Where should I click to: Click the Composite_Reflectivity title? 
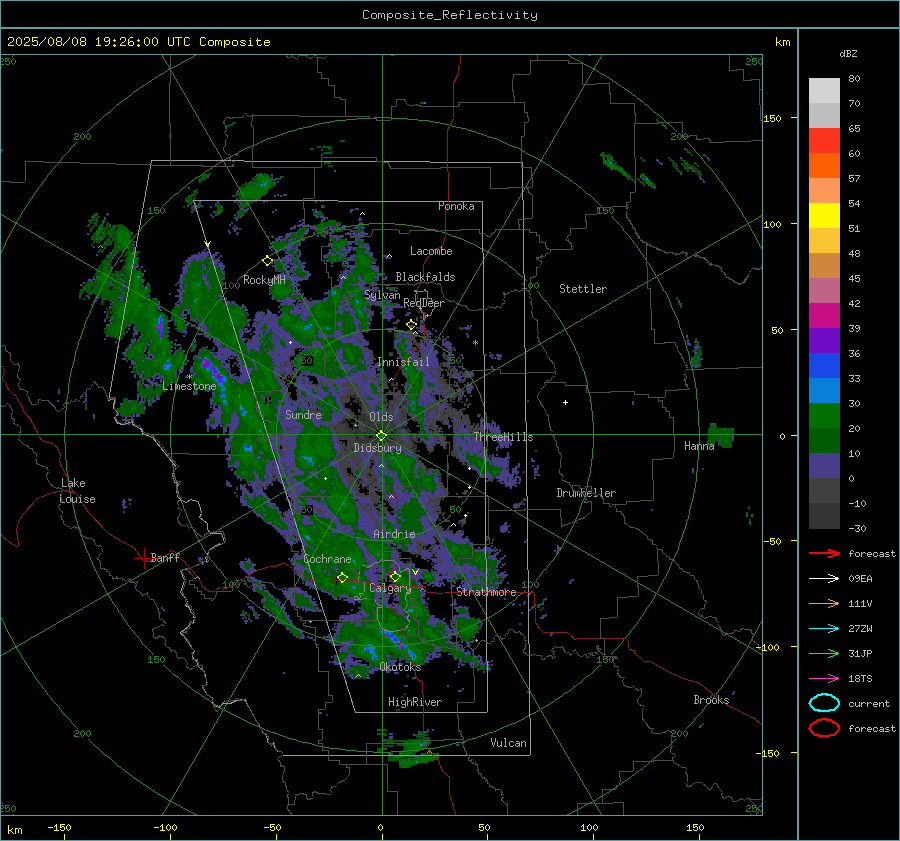pos(450,15)
